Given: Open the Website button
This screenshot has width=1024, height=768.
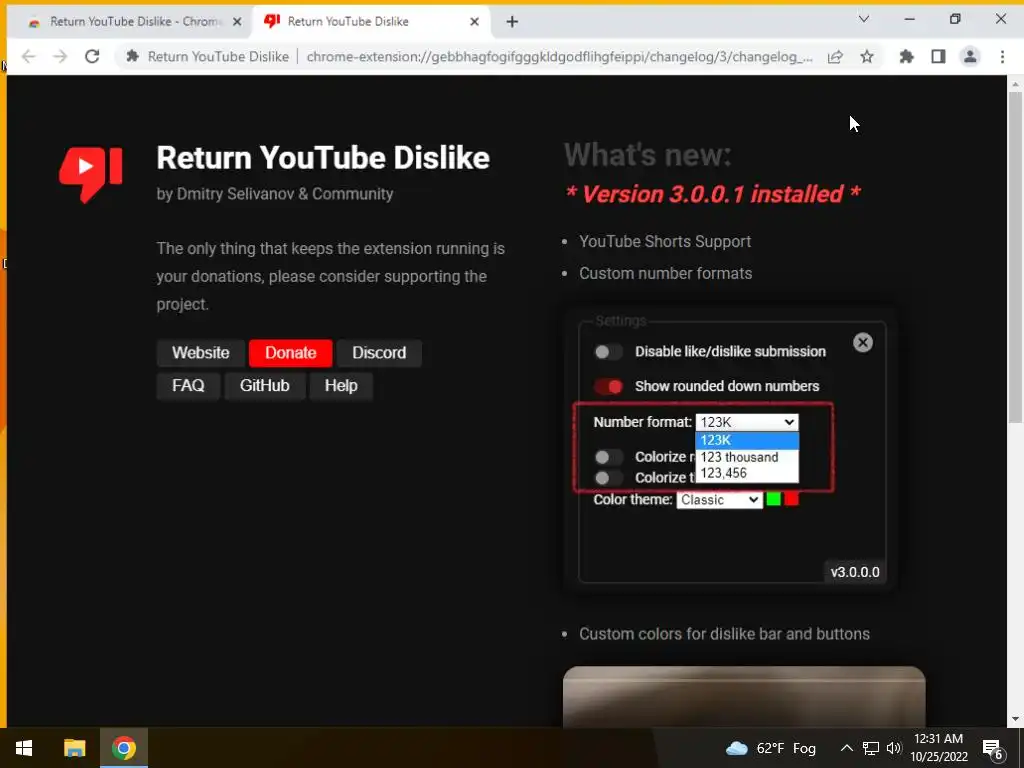Looking at the screenshot, I should [200, 353].
